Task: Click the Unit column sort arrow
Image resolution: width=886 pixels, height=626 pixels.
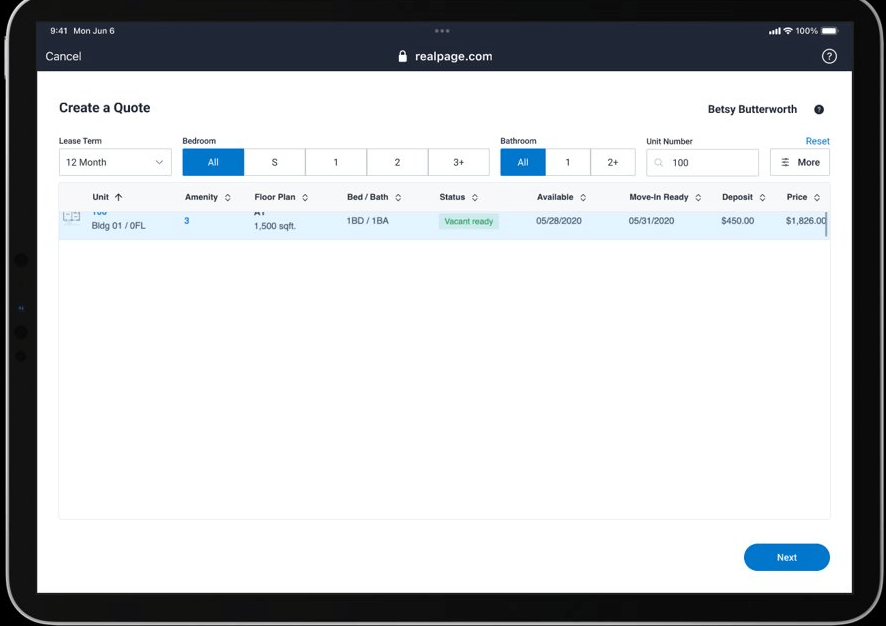Action: (119, 198)
